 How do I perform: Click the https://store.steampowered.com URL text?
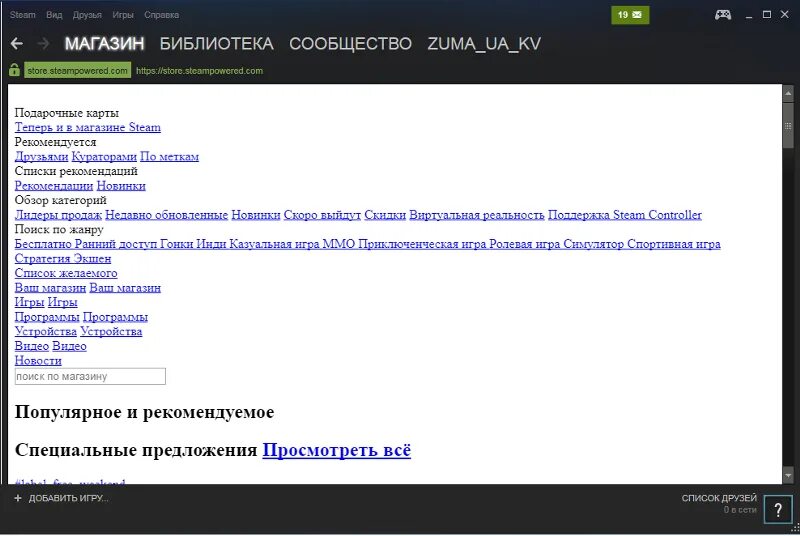point(199,71)
